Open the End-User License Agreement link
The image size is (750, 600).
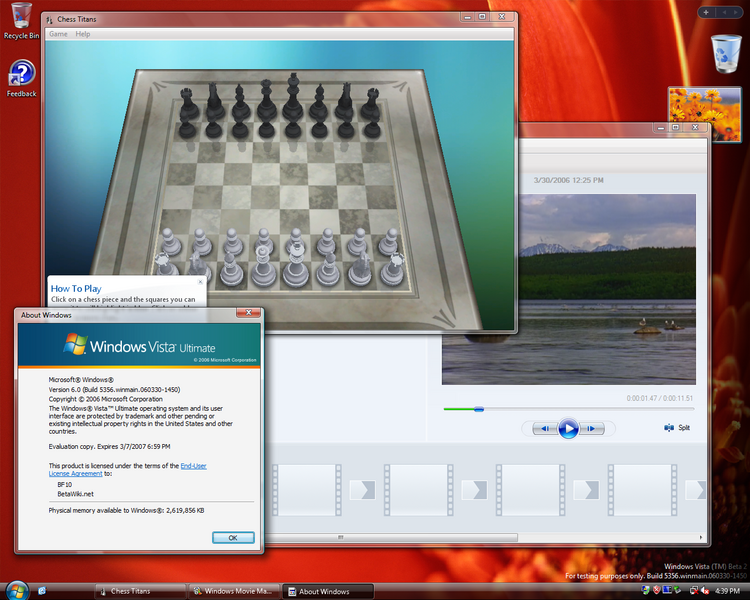pyautogui.click(x=193, y=466)
